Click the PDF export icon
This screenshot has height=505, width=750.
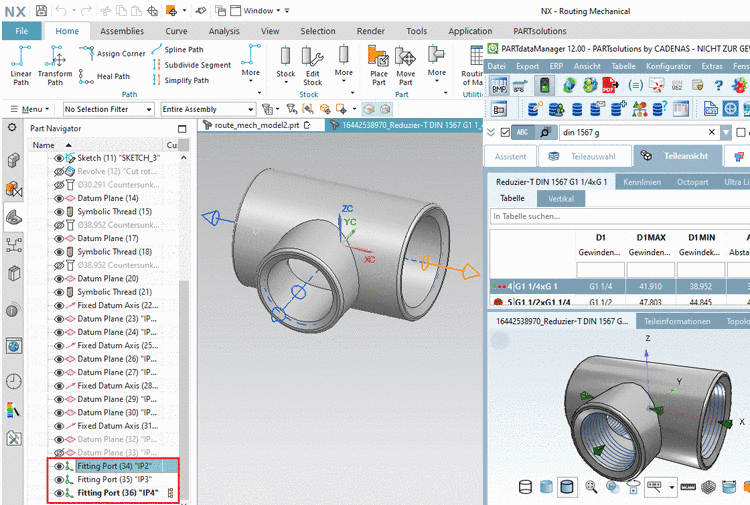(608, 87)
